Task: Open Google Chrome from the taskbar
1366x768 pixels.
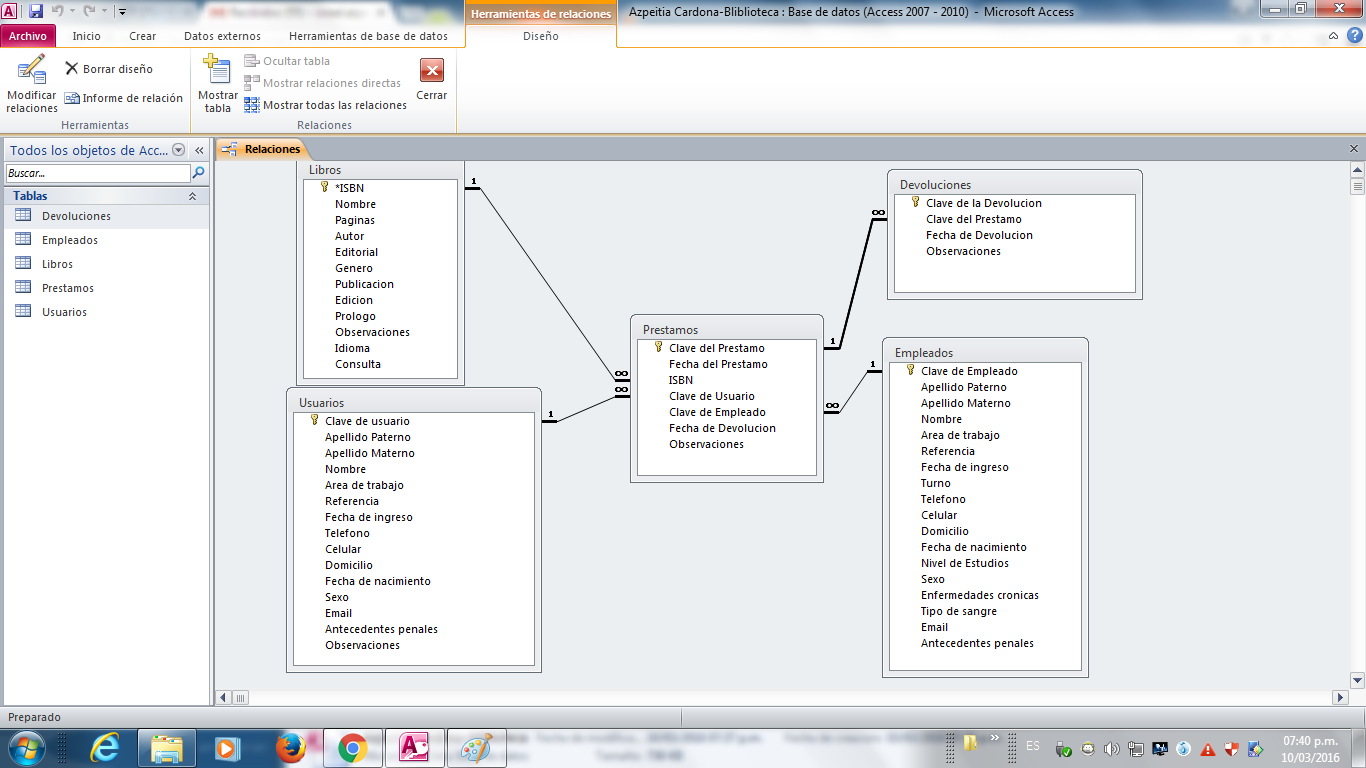Action: click(x=352, y=747)
